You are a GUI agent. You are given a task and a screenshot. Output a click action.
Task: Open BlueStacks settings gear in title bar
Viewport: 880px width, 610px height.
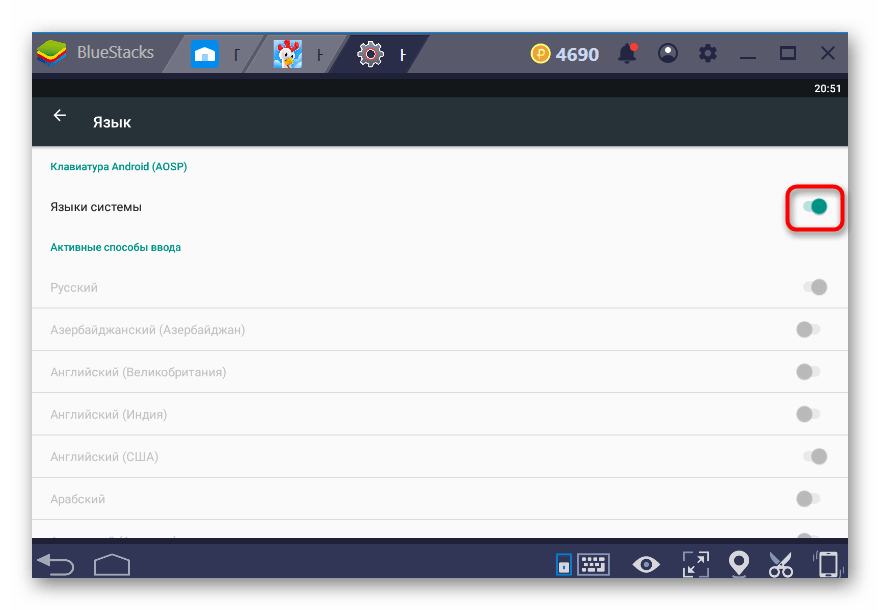[x=708, y=53]
